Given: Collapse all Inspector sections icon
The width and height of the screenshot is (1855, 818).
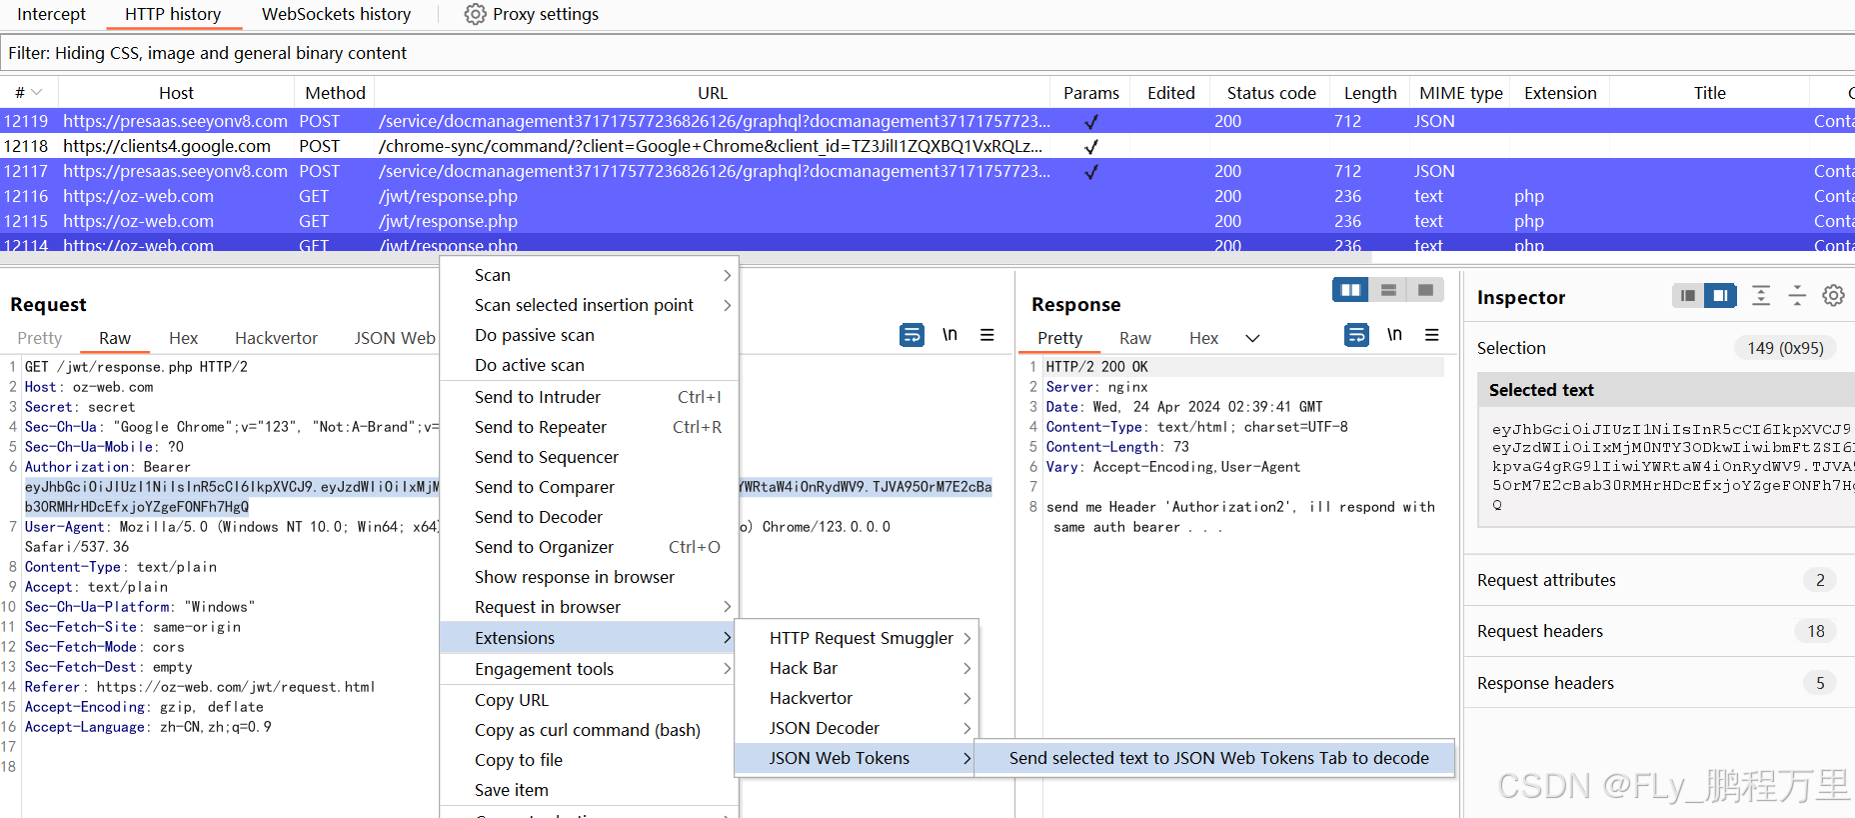Looking at the screenshot, I should 1797,296.
